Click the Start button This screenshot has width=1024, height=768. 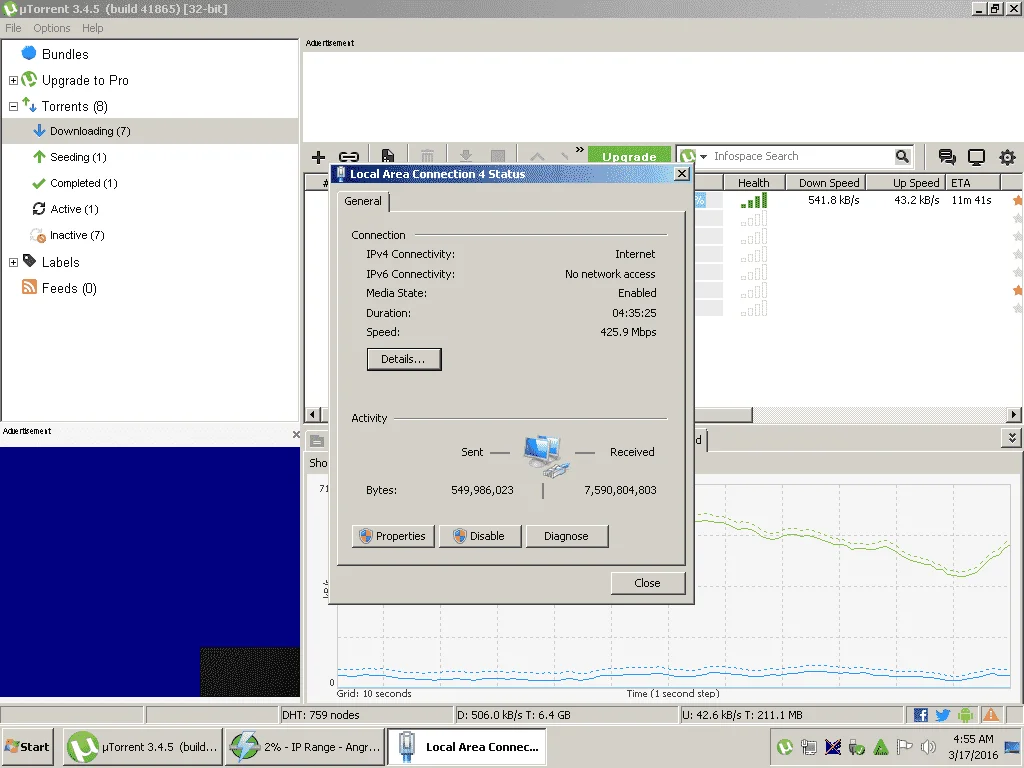27,746
